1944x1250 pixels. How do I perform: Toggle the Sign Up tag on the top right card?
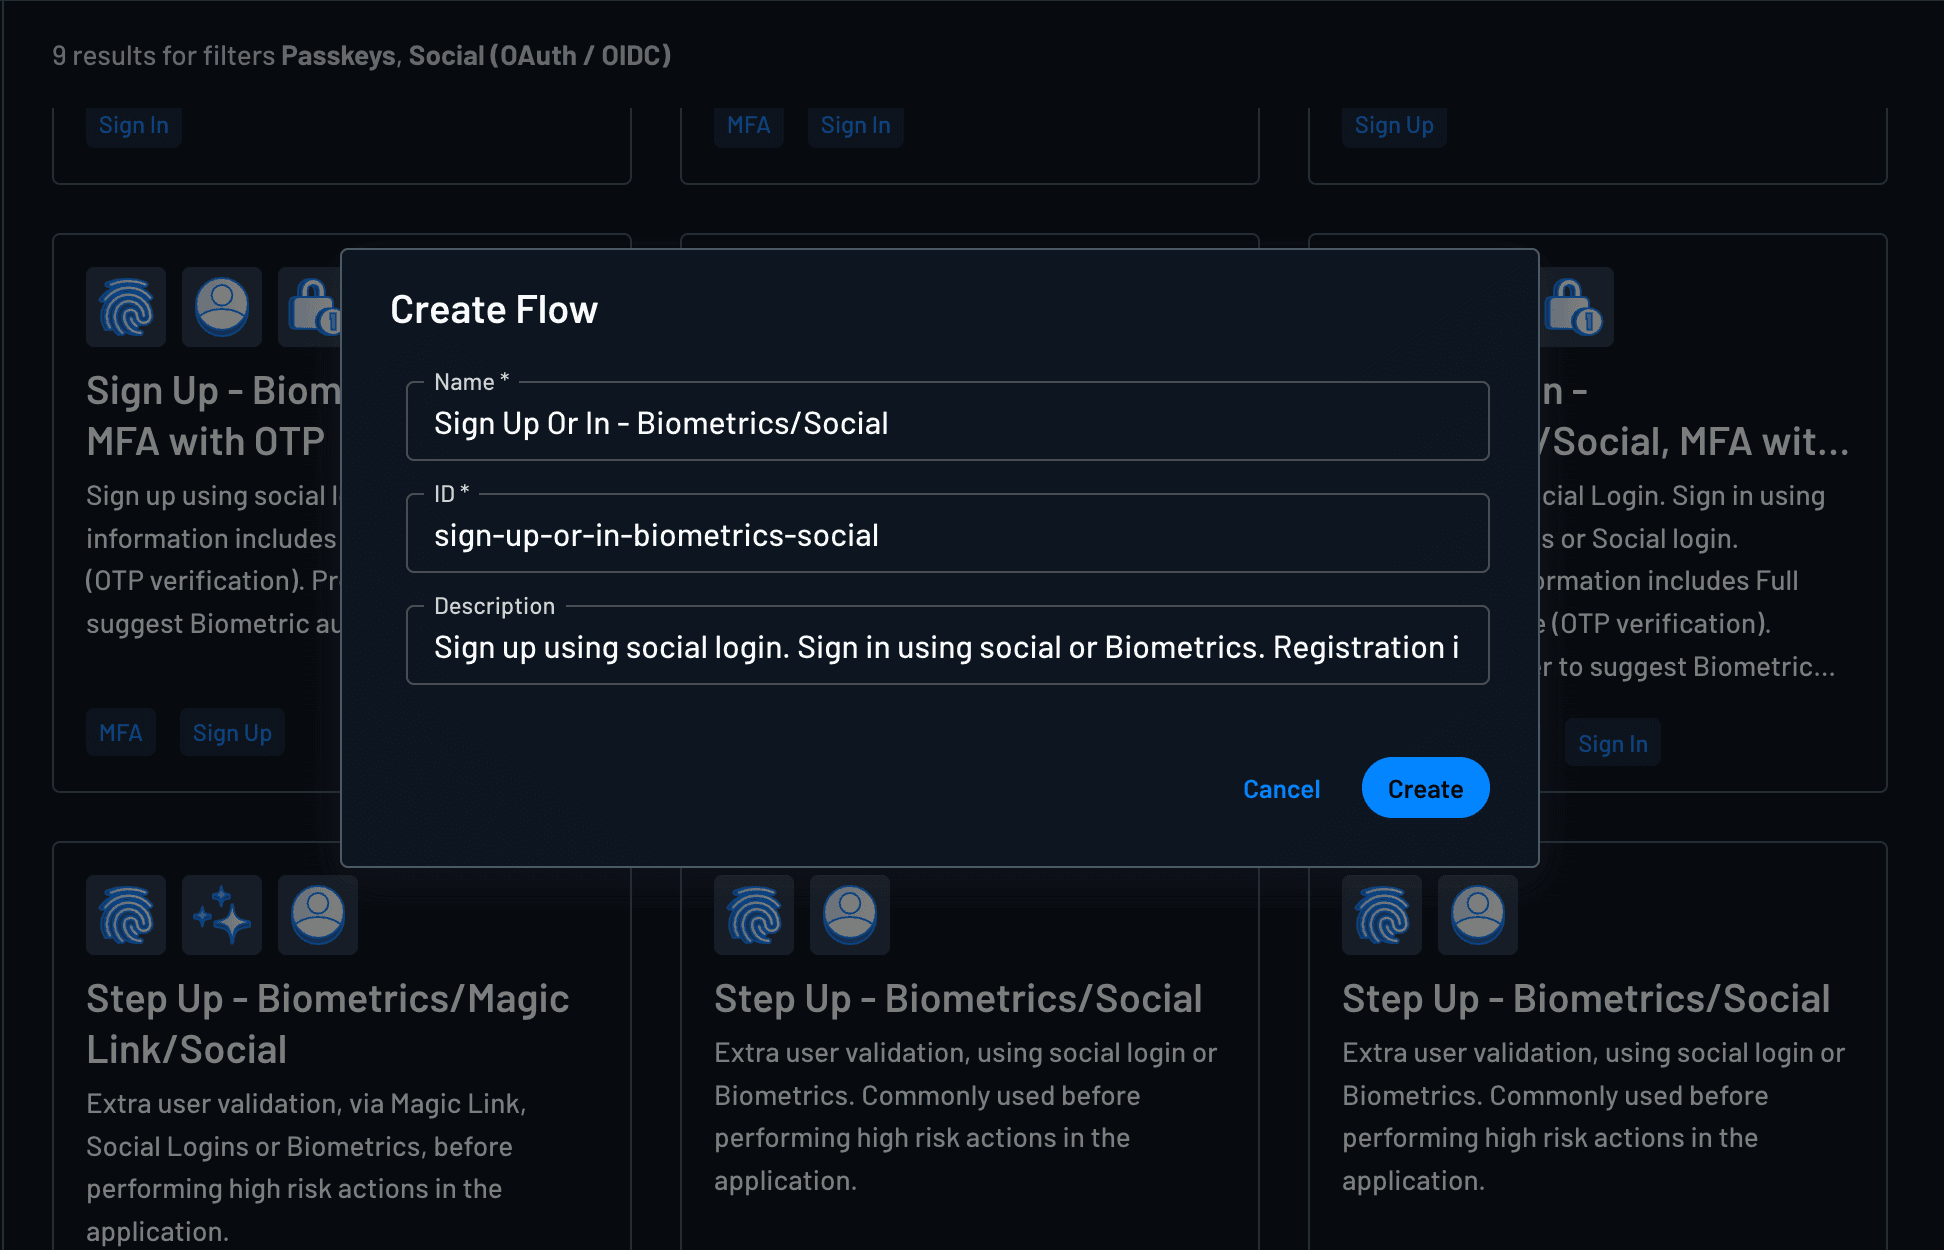(x=1394, y=126)
